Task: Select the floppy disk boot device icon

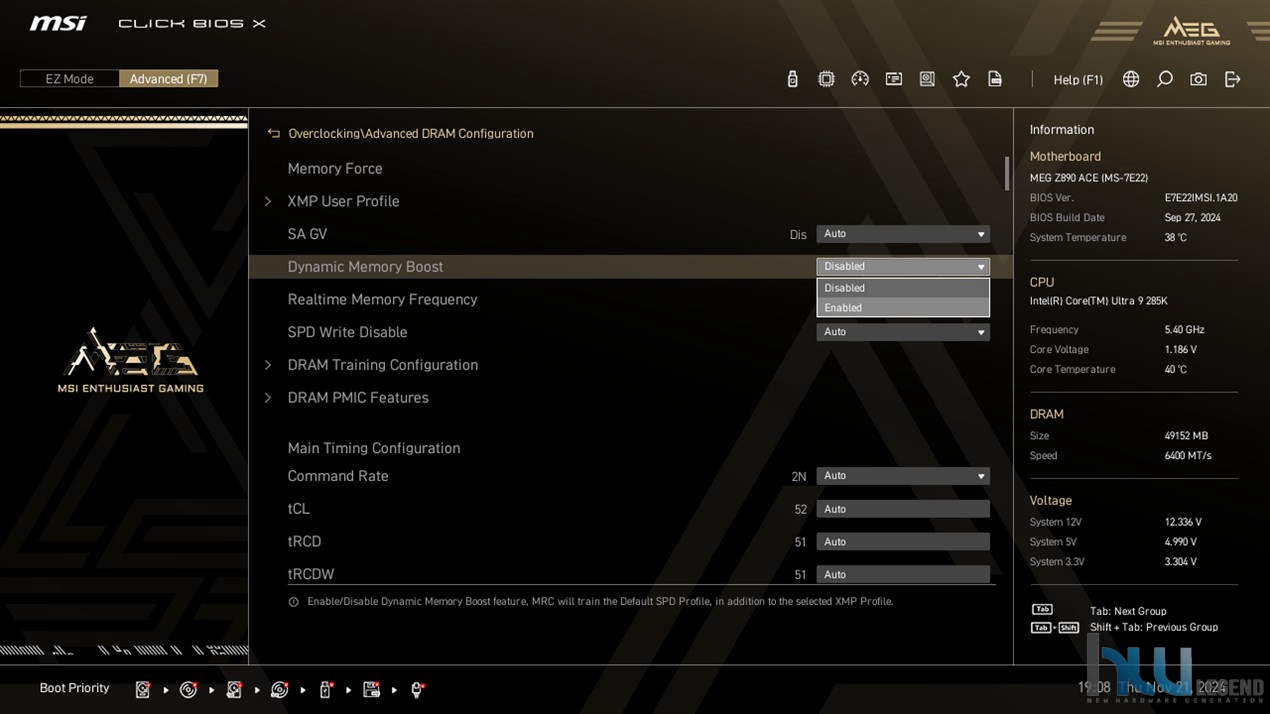Action: click(x=371, y=689)
